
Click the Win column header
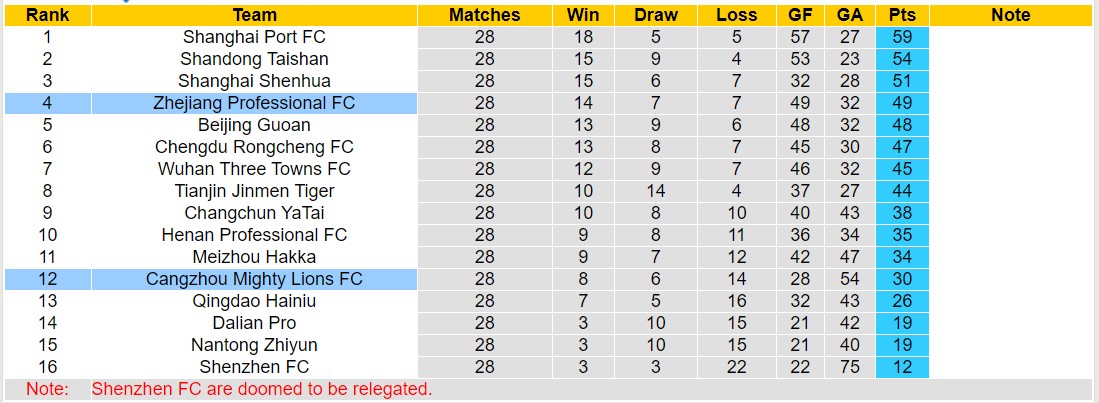tap(583, 15)
